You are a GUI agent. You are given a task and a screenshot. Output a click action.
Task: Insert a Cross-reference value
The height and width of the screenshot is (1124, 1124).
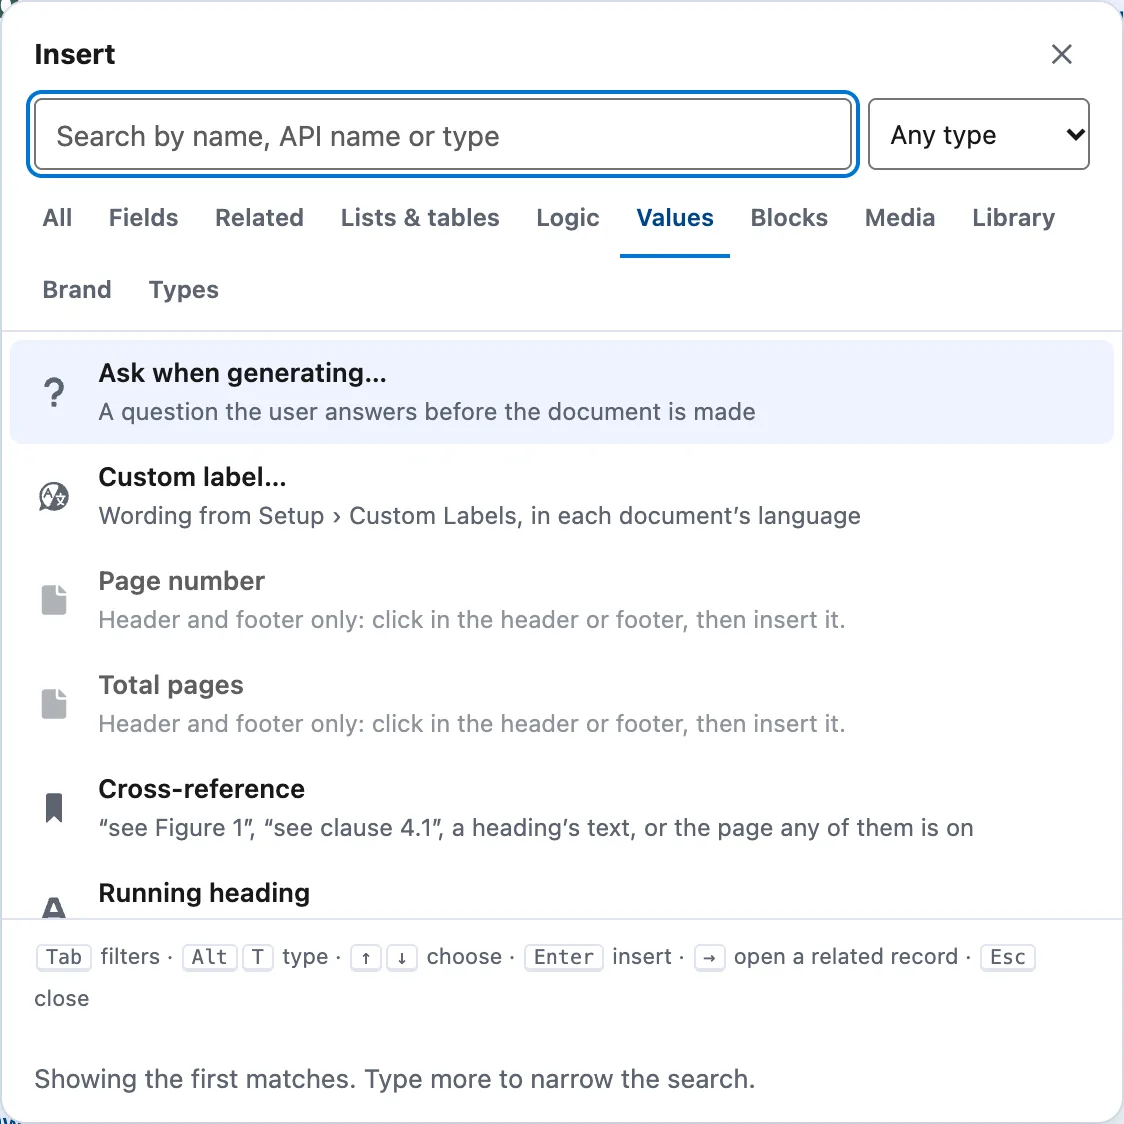click(x=561, y=808)
